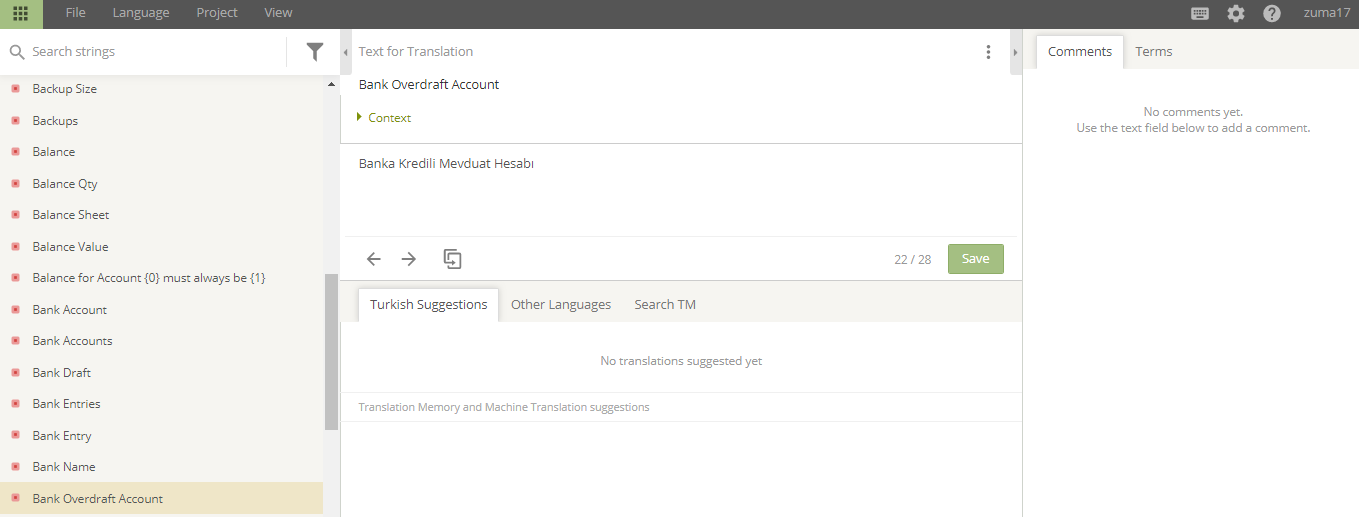The width and height of the screenshot is (1359, 517).
Task: Collapse the right comments panel arrow
Action: [1016, 52]
